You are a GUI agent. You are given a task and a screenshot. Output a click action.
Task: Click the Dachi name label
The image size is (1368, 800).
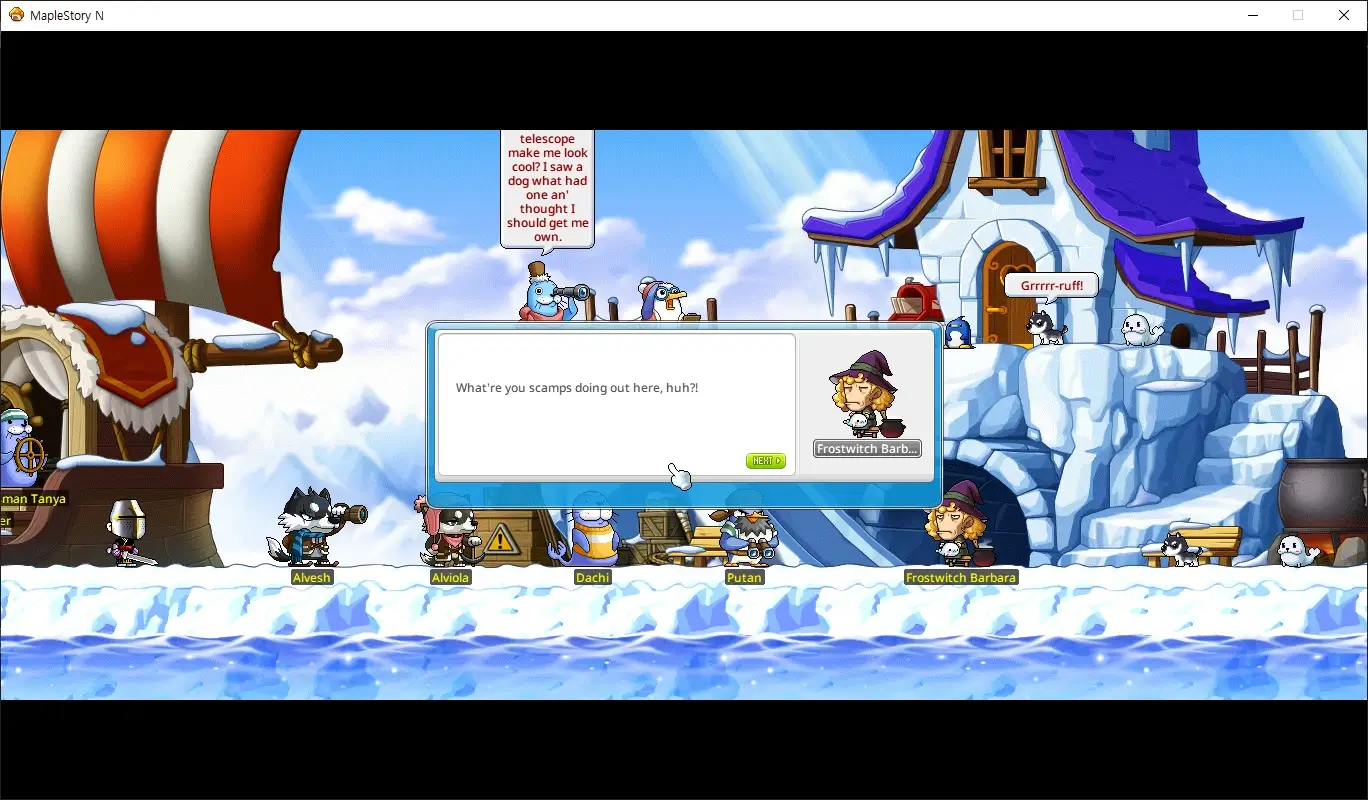[x=592, y=578]
